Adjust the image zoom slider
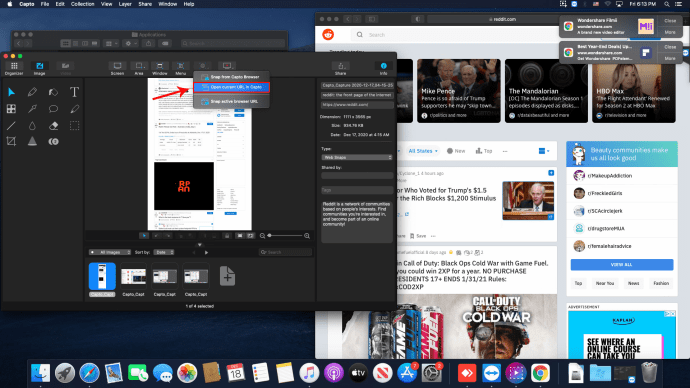 click(285, 236)
